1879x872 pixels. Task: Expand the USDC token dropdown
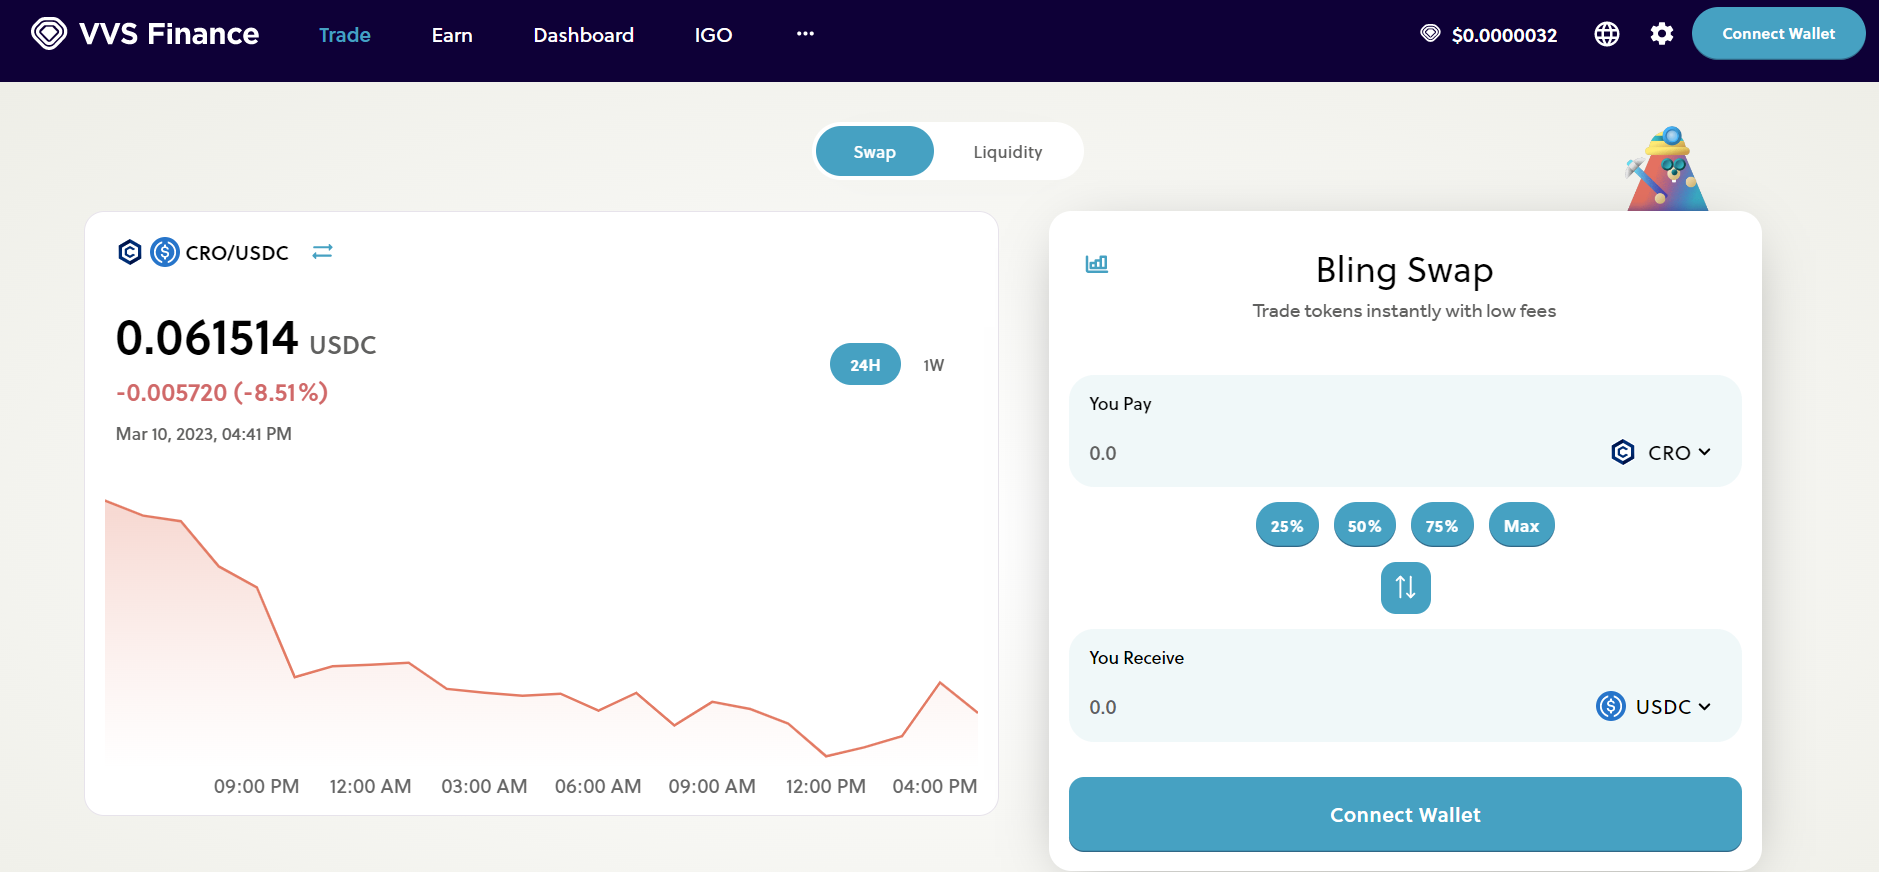1654,706
